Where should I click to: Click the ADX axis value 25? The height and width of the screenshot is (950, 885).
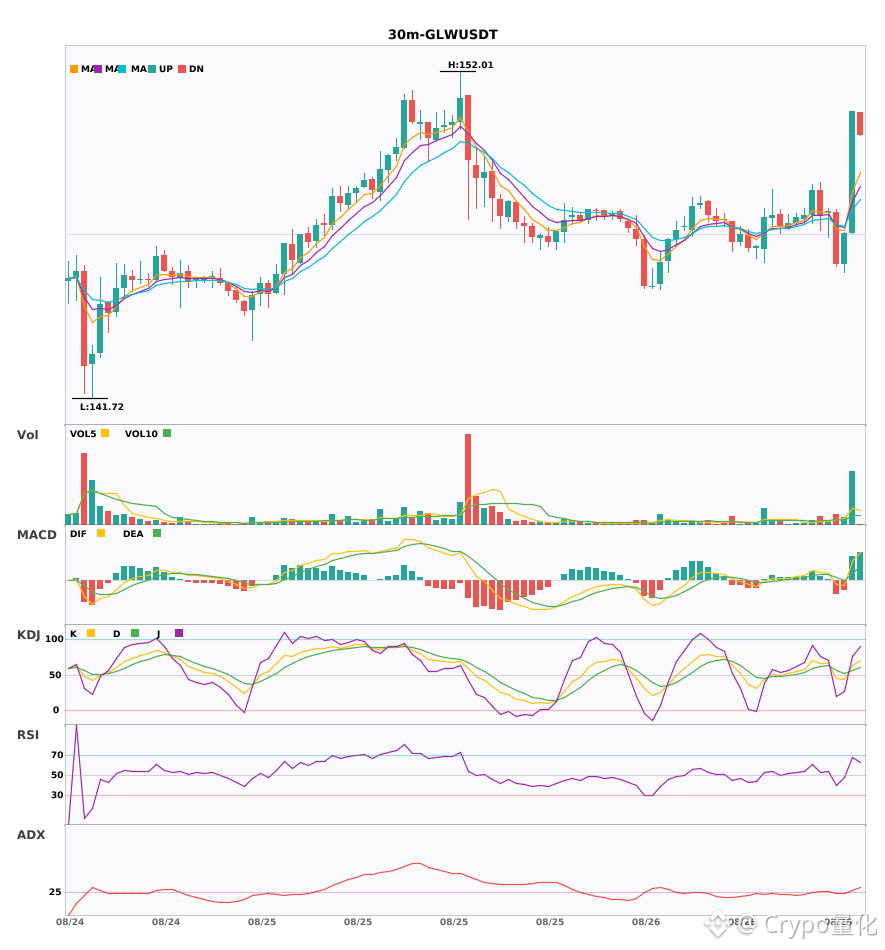pos(55,892)
